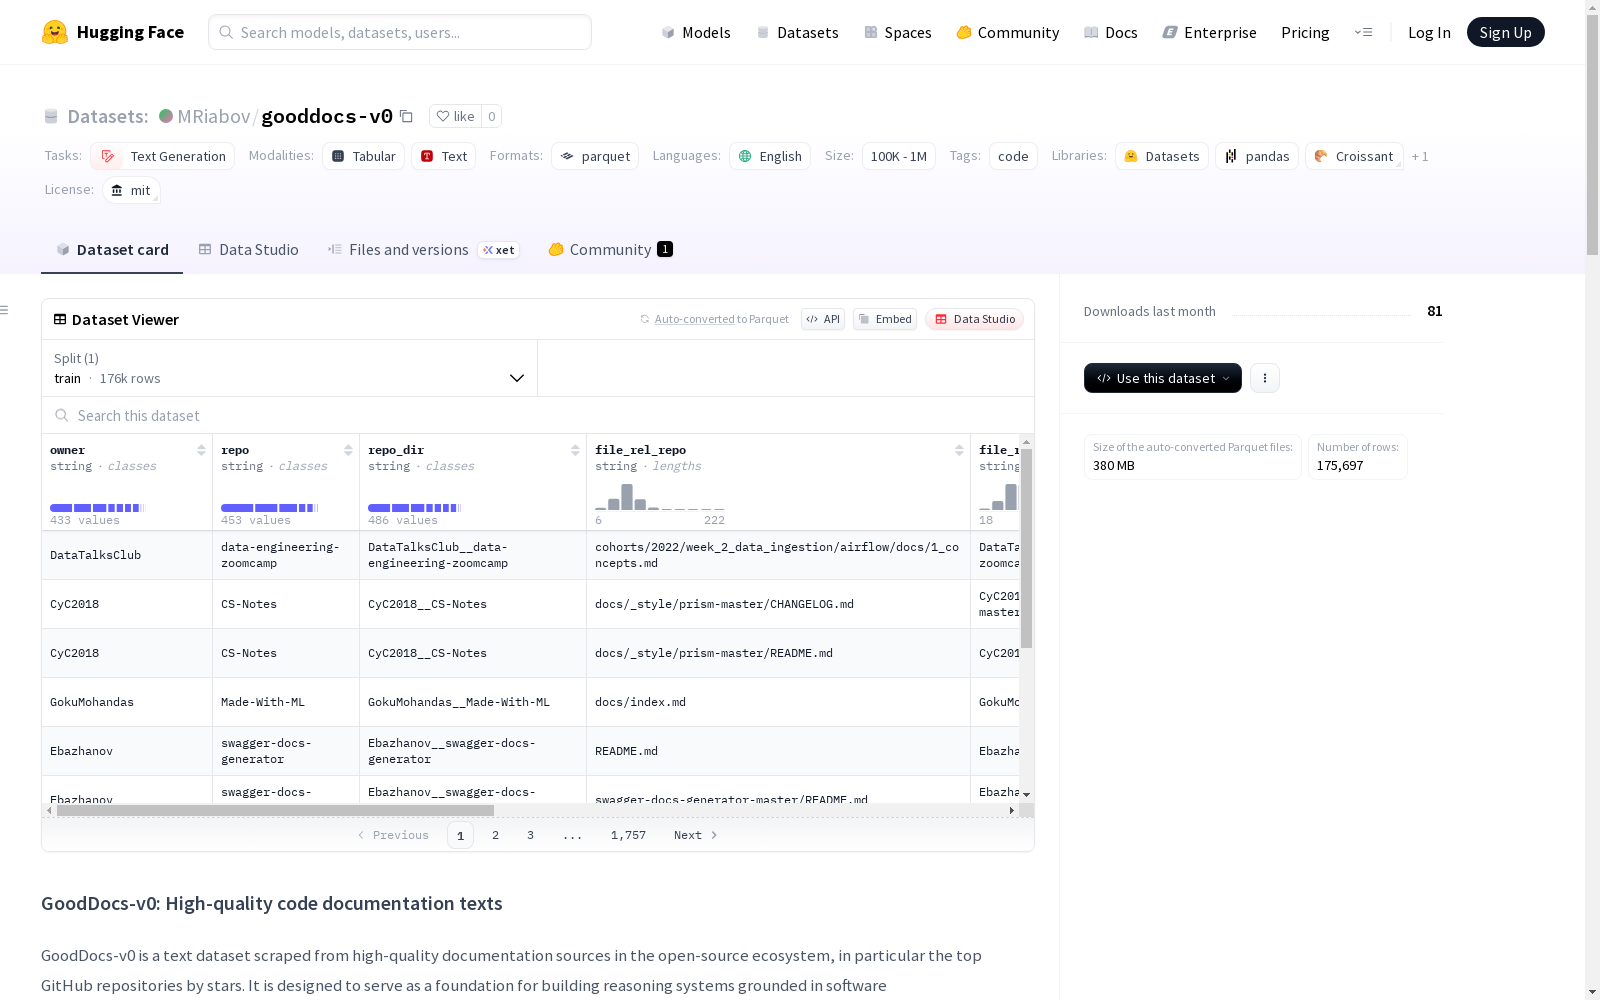Open the table of contents sidebar icon
1600x1000 pixels.
[x=4, y=310]
